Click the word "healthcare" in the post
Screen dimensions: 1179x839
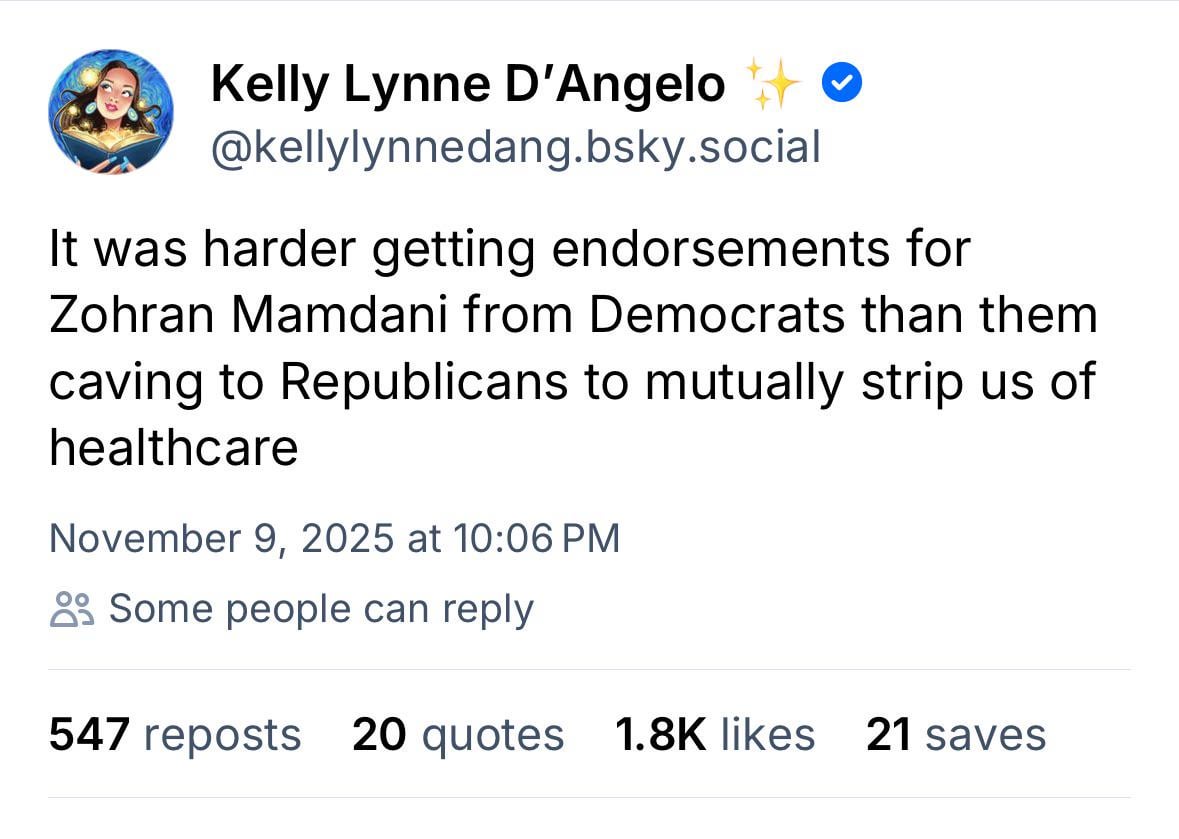tap(174, 447)
